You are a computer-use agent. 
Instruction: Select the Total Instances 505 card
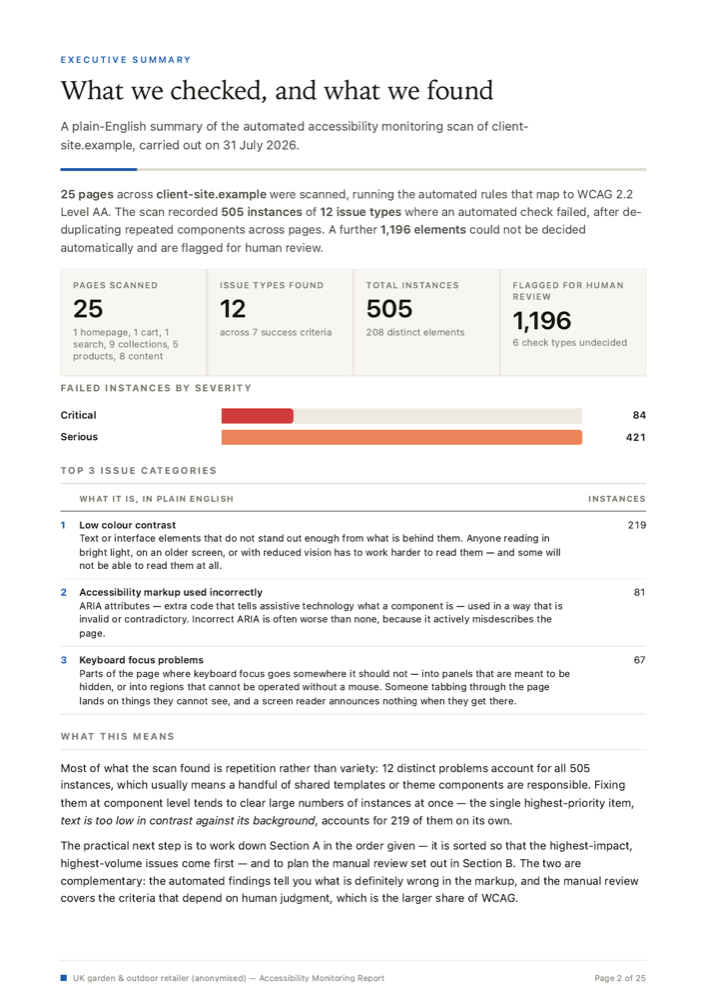tap(426, 322)
